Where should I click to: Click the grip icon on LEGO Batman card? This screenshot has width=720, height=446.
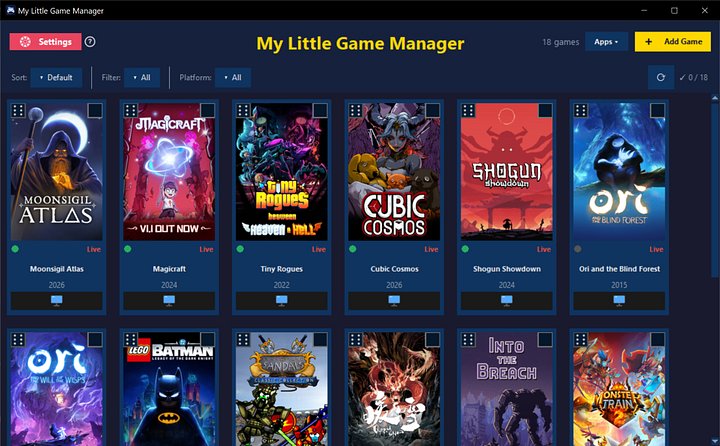pos(130,340)
